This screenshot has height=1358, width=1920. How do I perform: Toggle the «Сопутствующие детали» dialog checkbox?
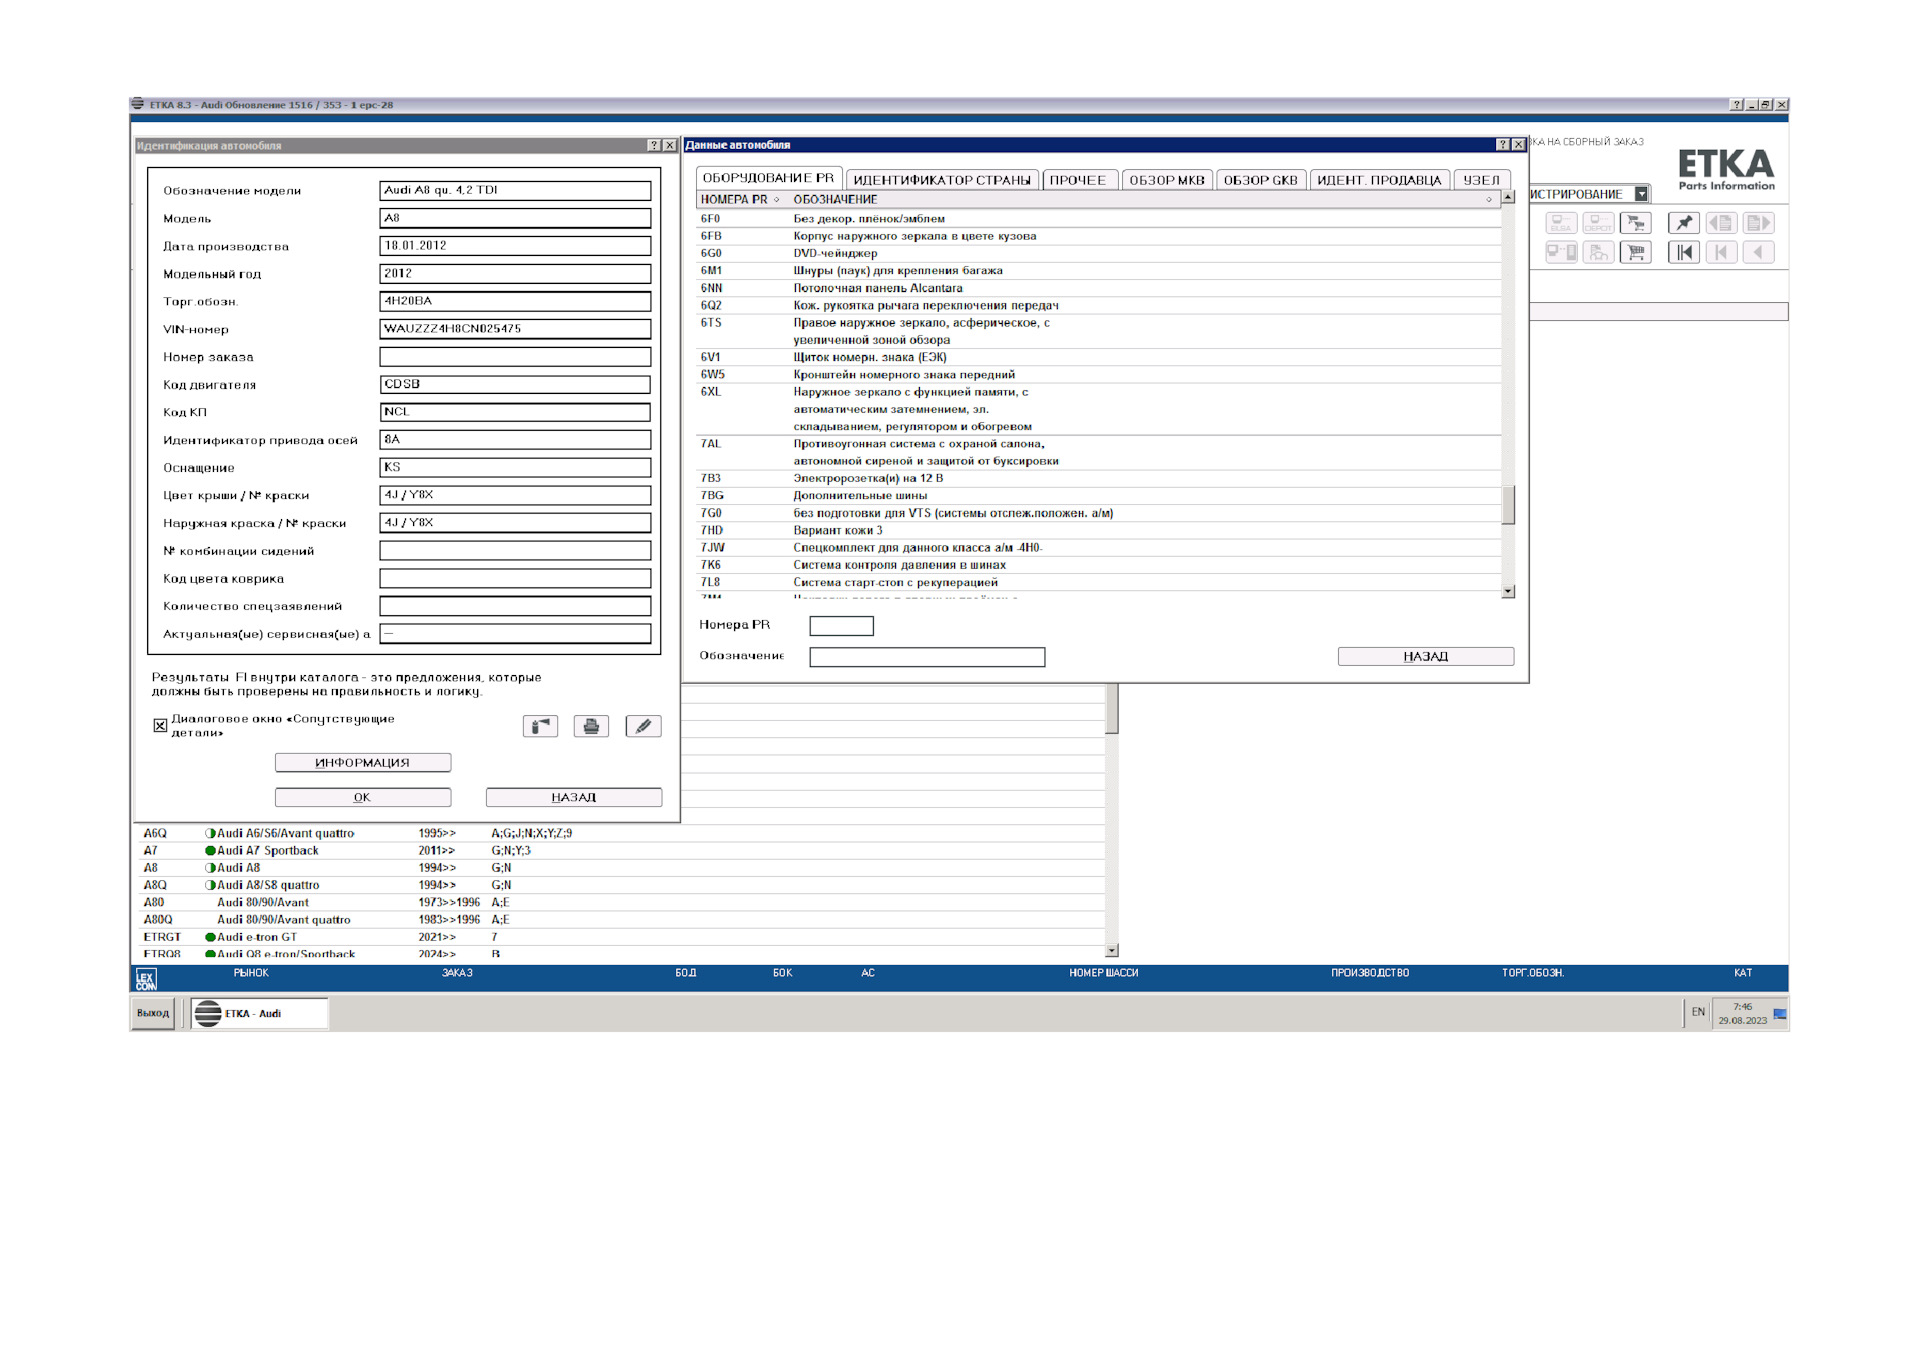pyautogui.click(x=160, y=725)
